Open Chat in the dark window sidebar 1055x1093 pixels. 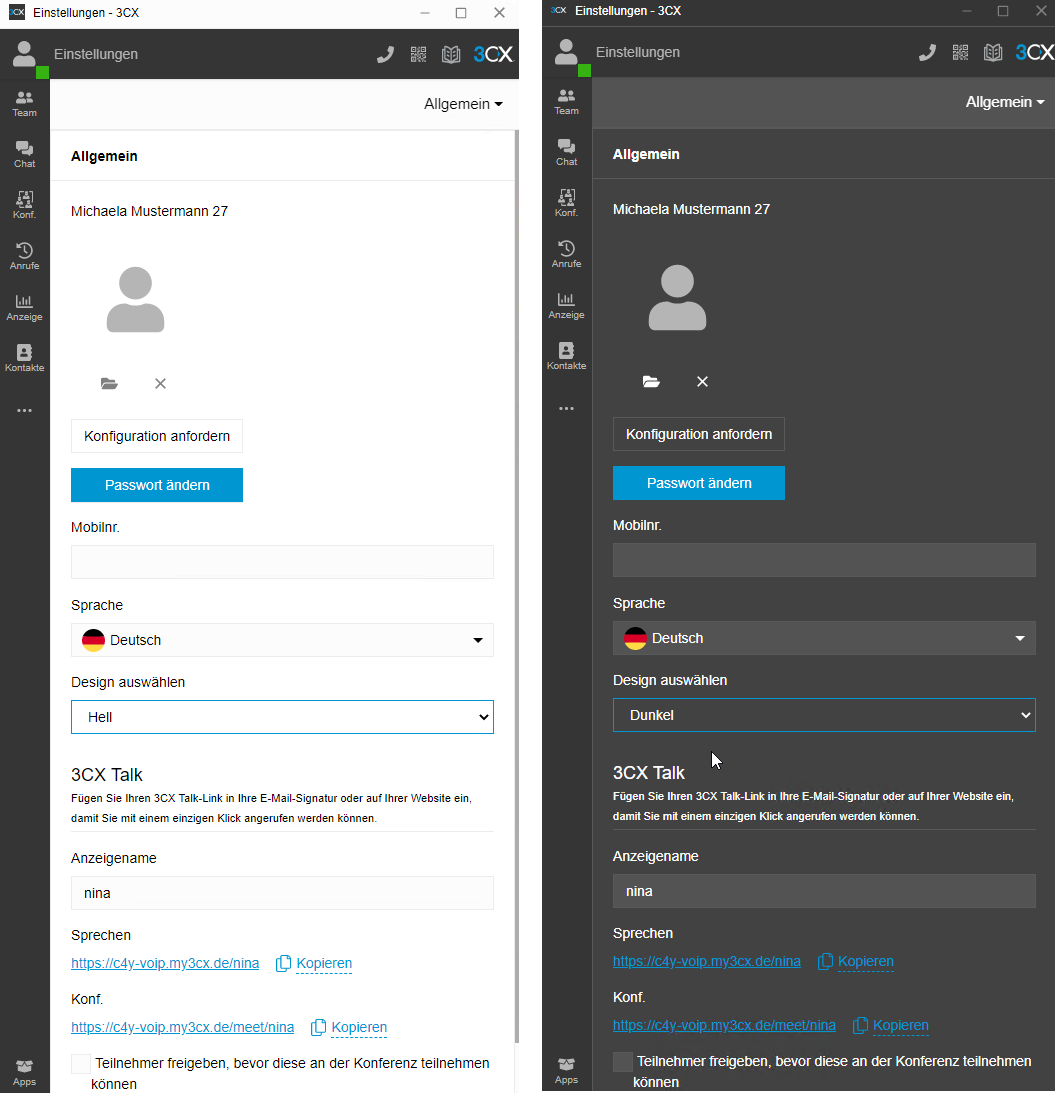tap(566, 153)
